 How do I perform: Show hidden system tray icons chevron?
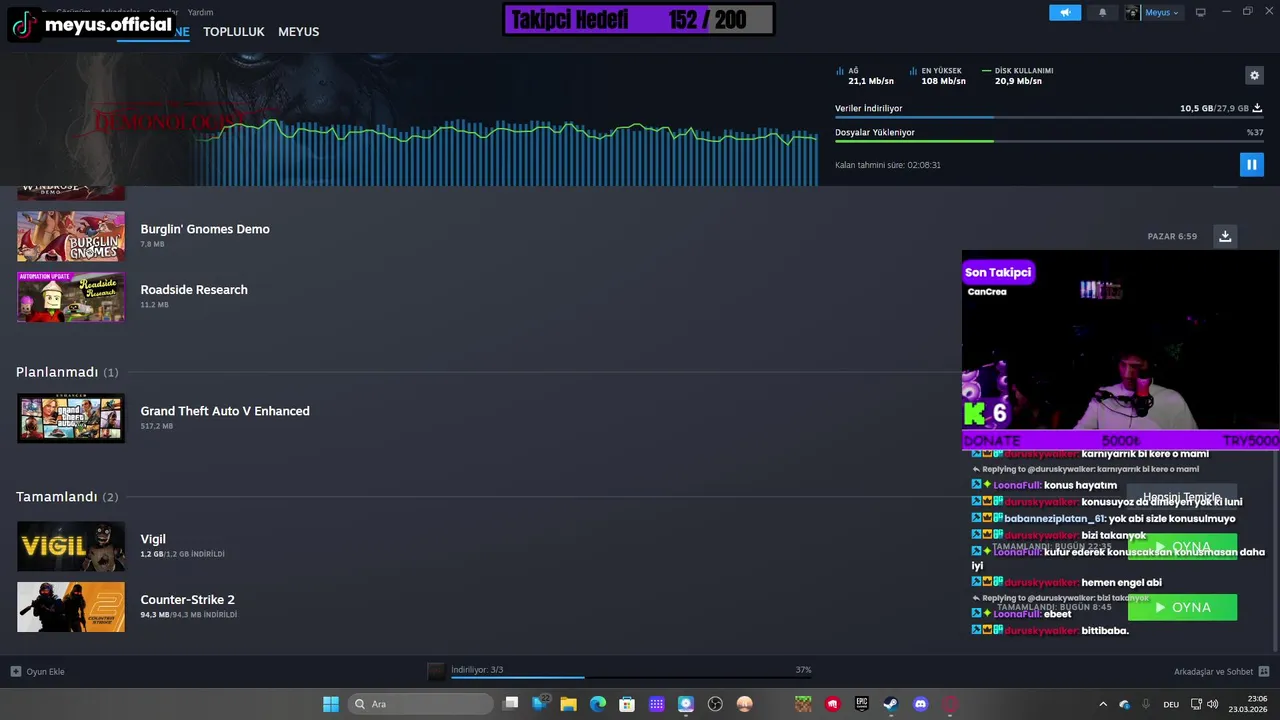[x=1103, y=704]
